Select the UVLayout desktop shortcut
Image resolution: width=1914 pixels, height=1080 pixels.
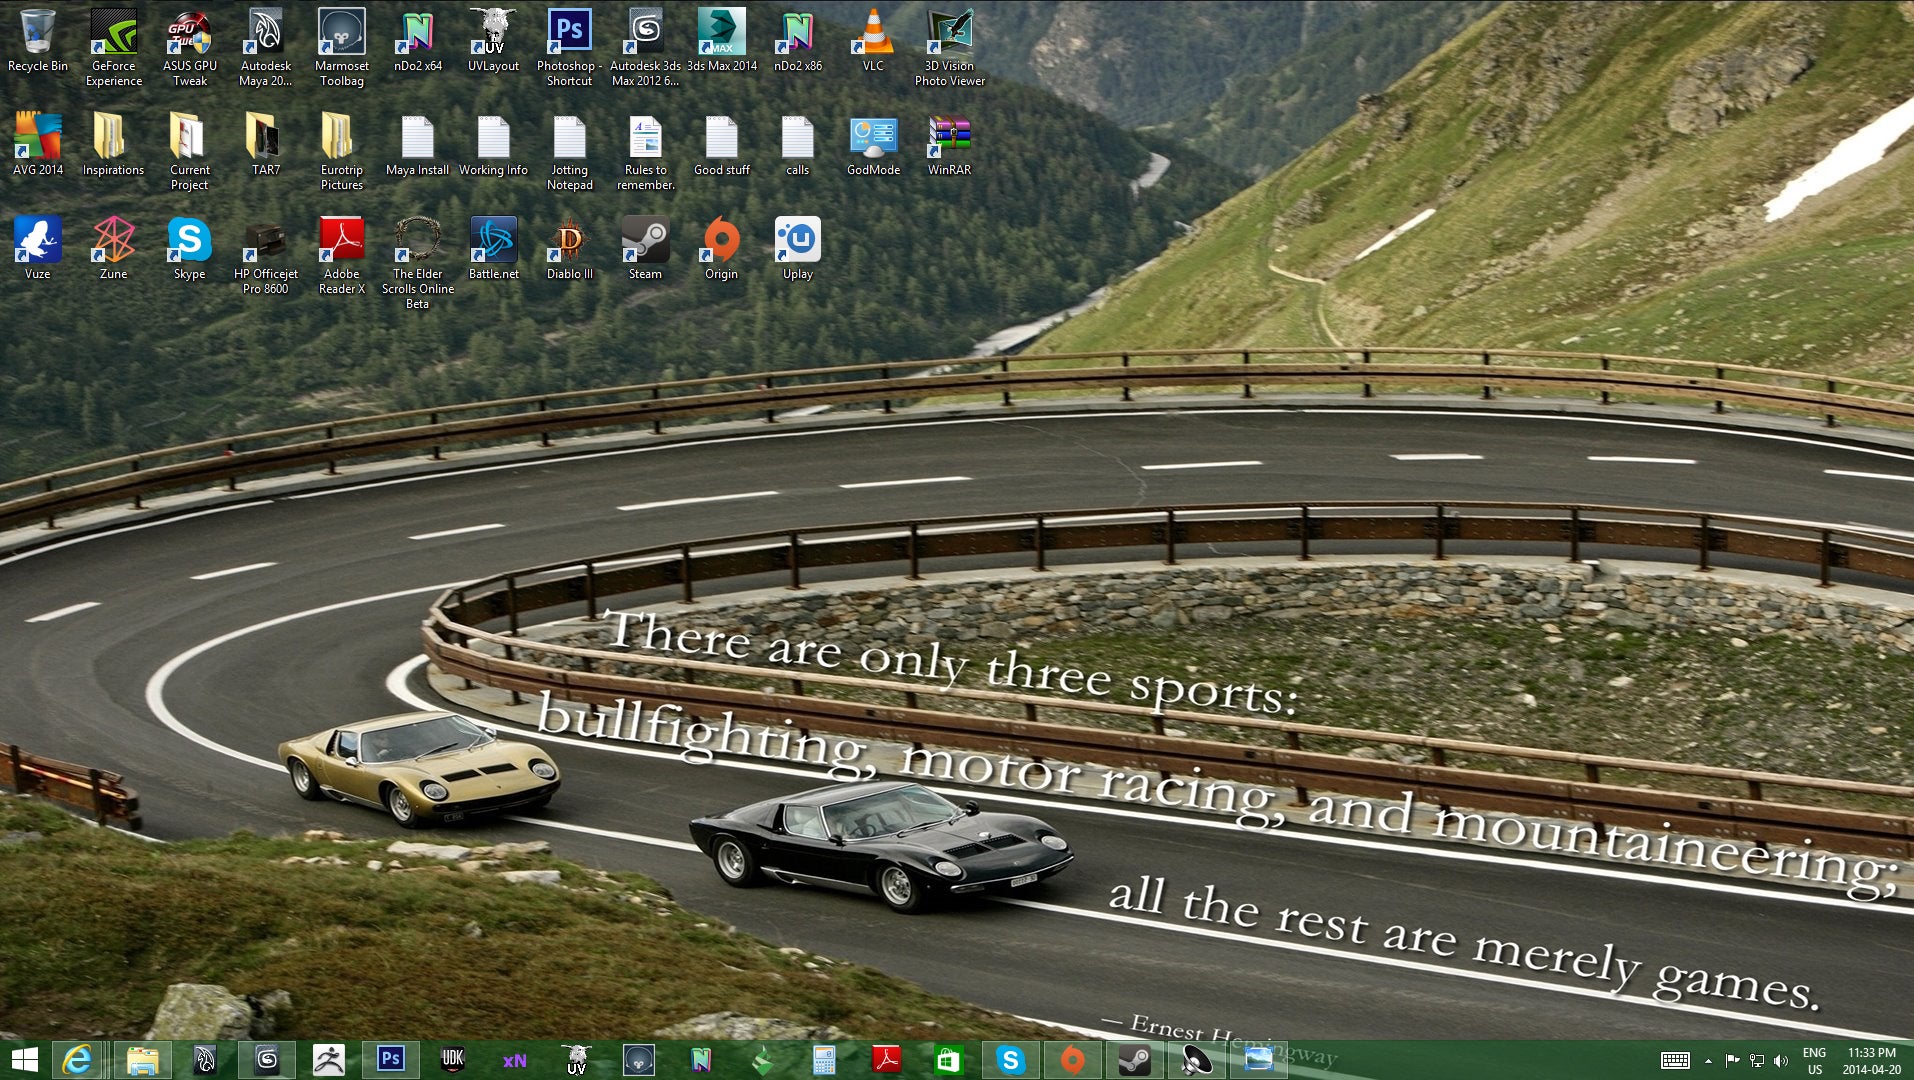point(494,42)
